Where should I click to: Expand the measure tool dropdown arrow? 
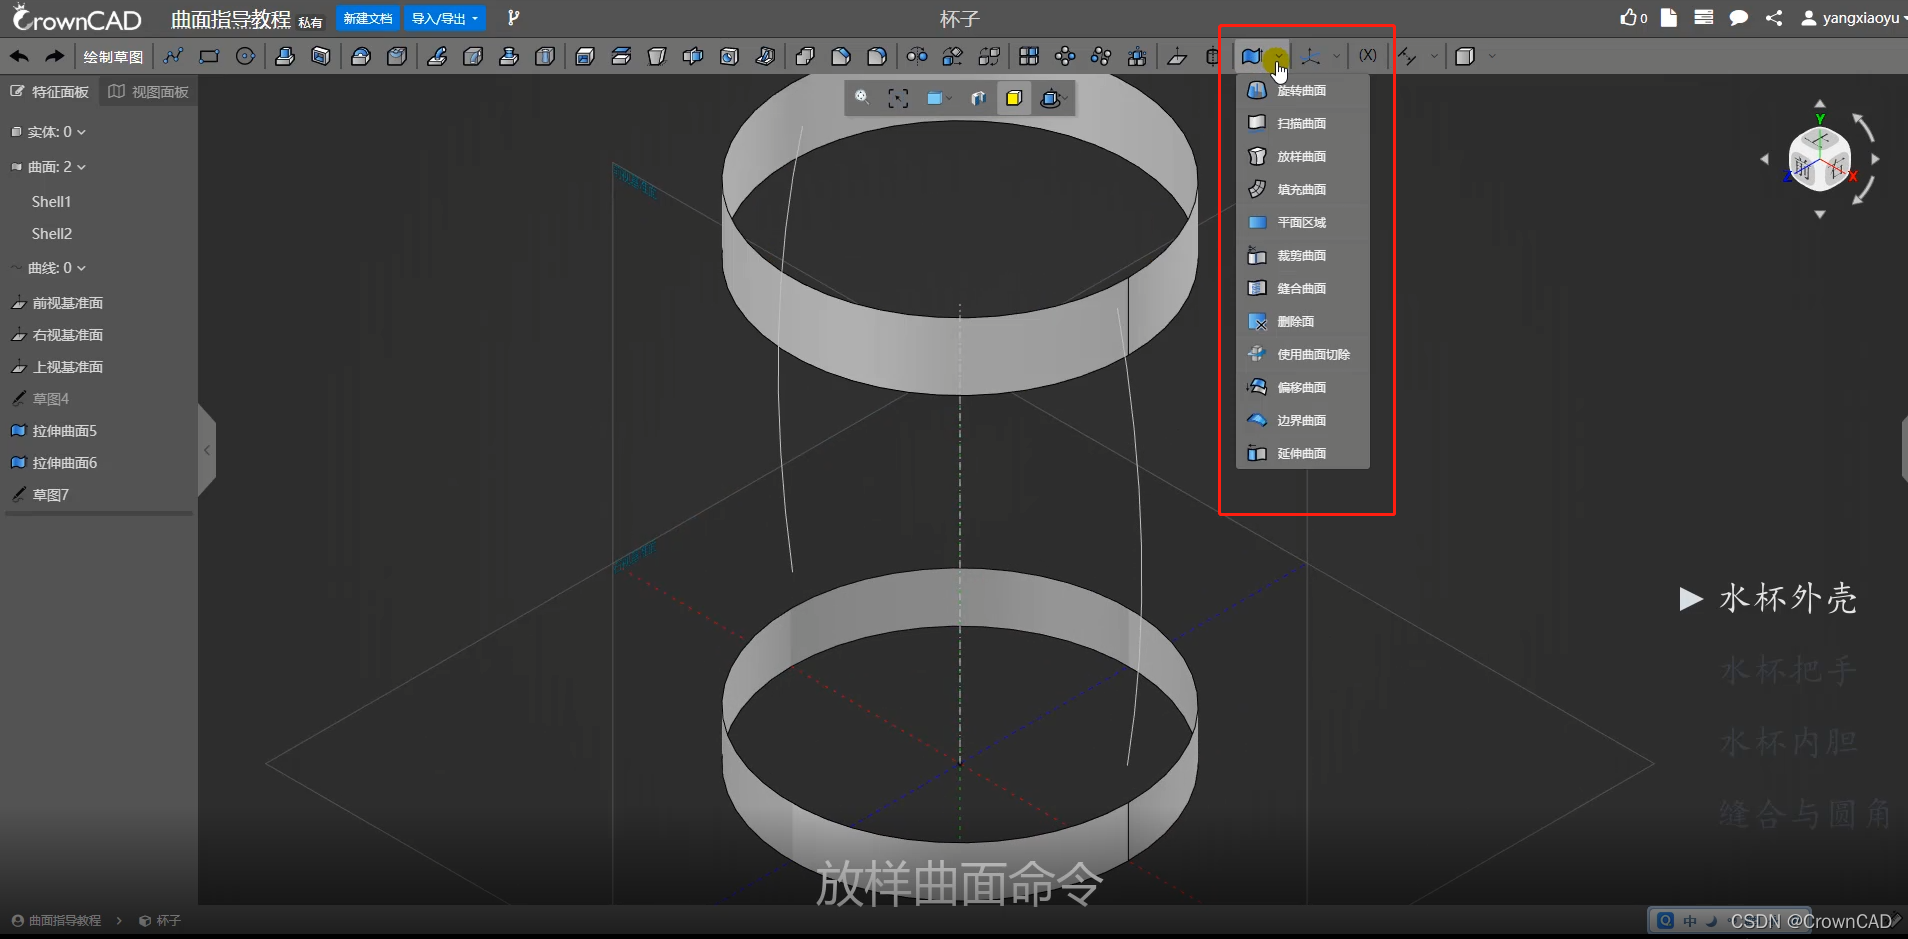pos(1434,57)
